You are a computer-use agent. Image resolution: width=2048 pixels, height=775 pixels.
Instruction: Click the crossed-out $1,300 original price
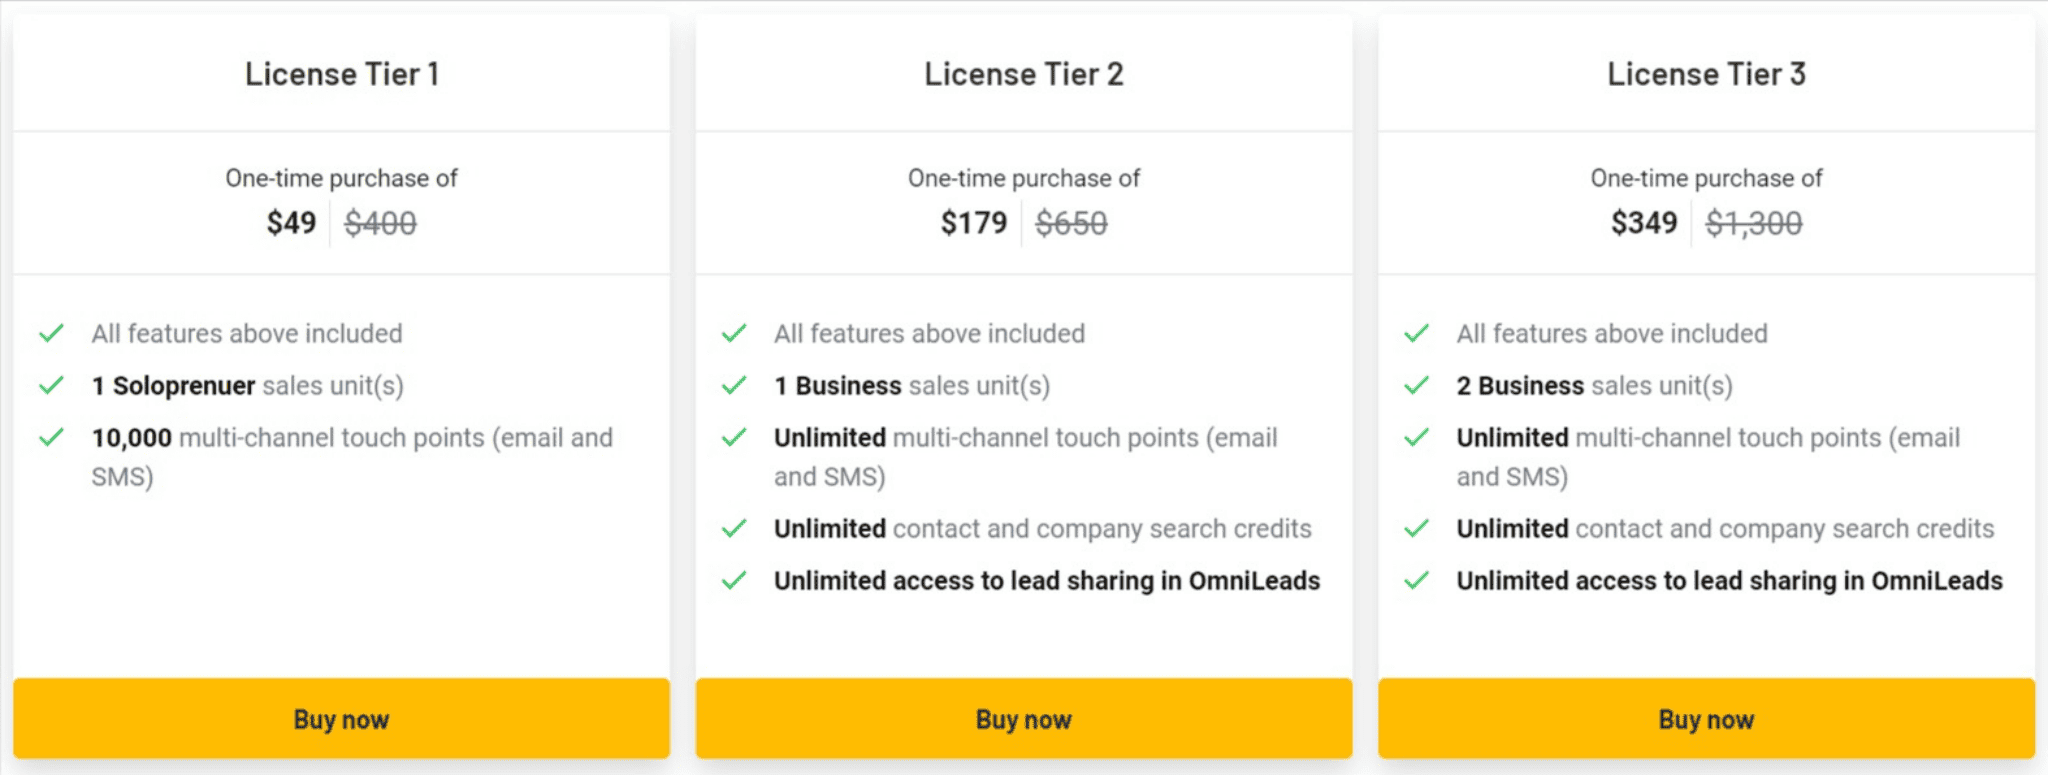click(x=1754, y=222)
